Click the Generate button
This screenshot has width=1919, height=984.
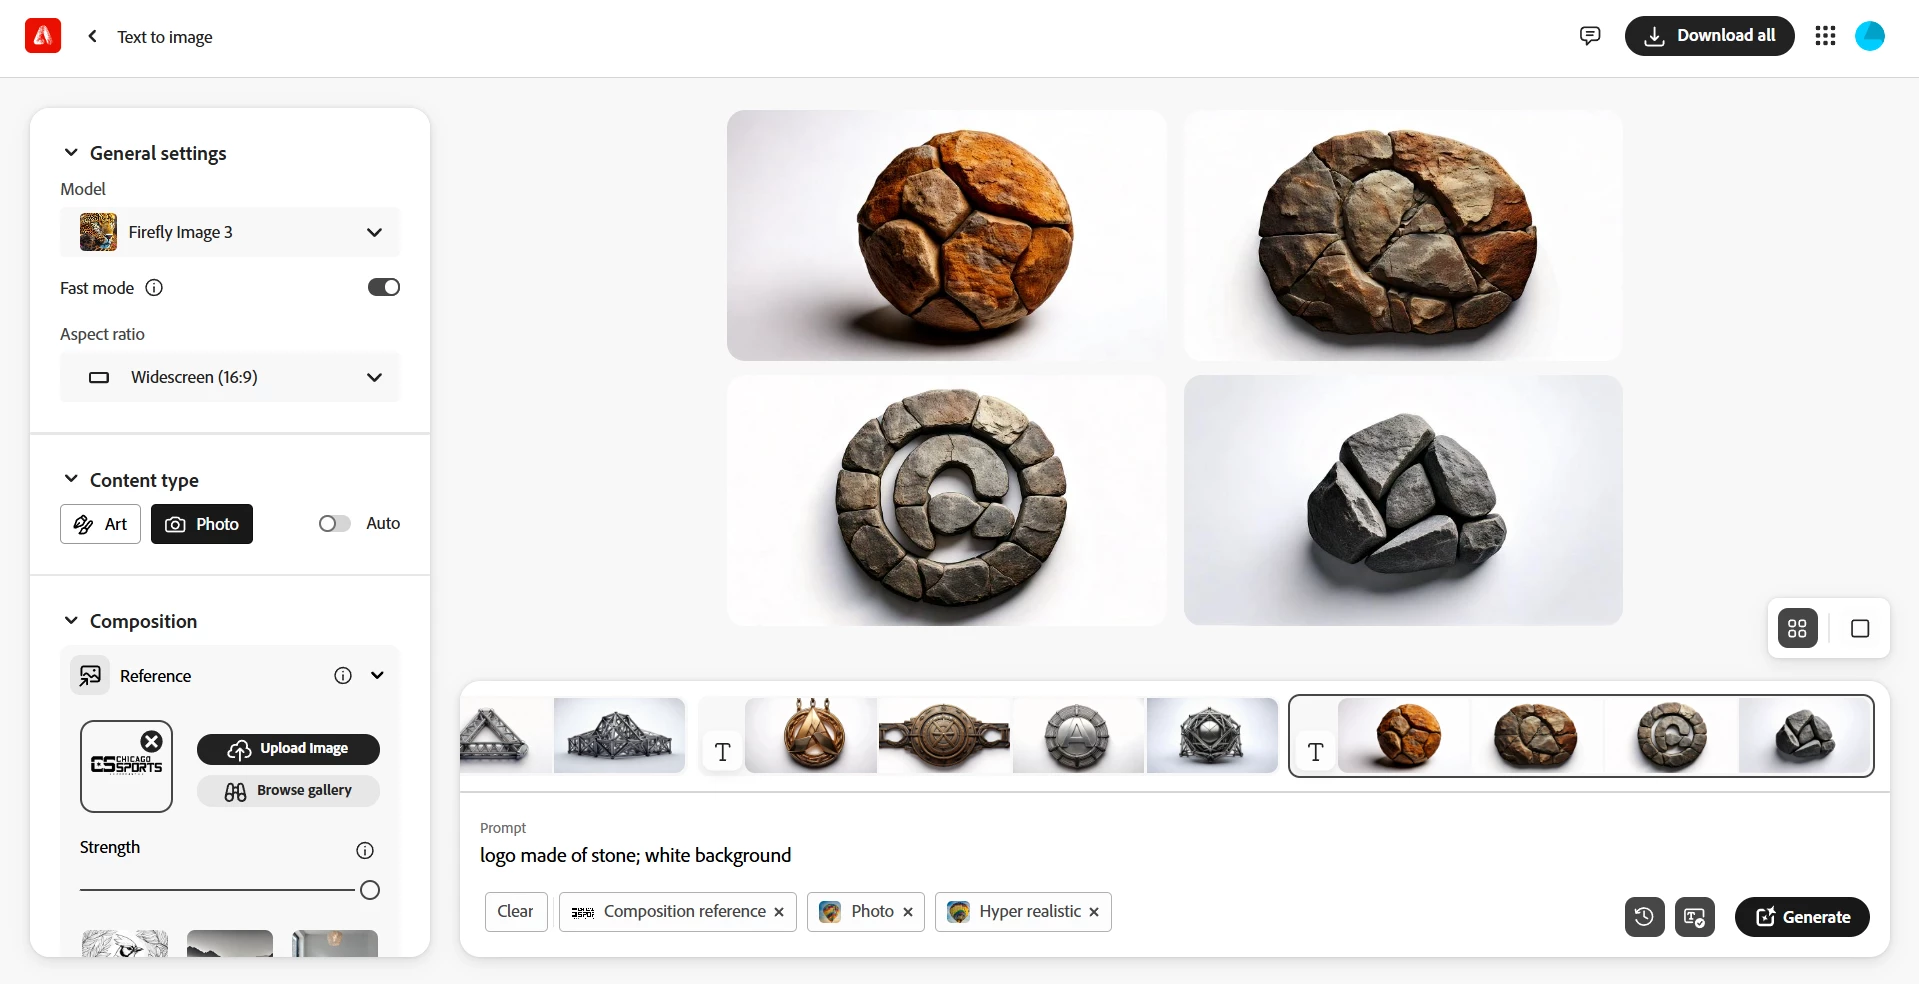pos(1802,917)
